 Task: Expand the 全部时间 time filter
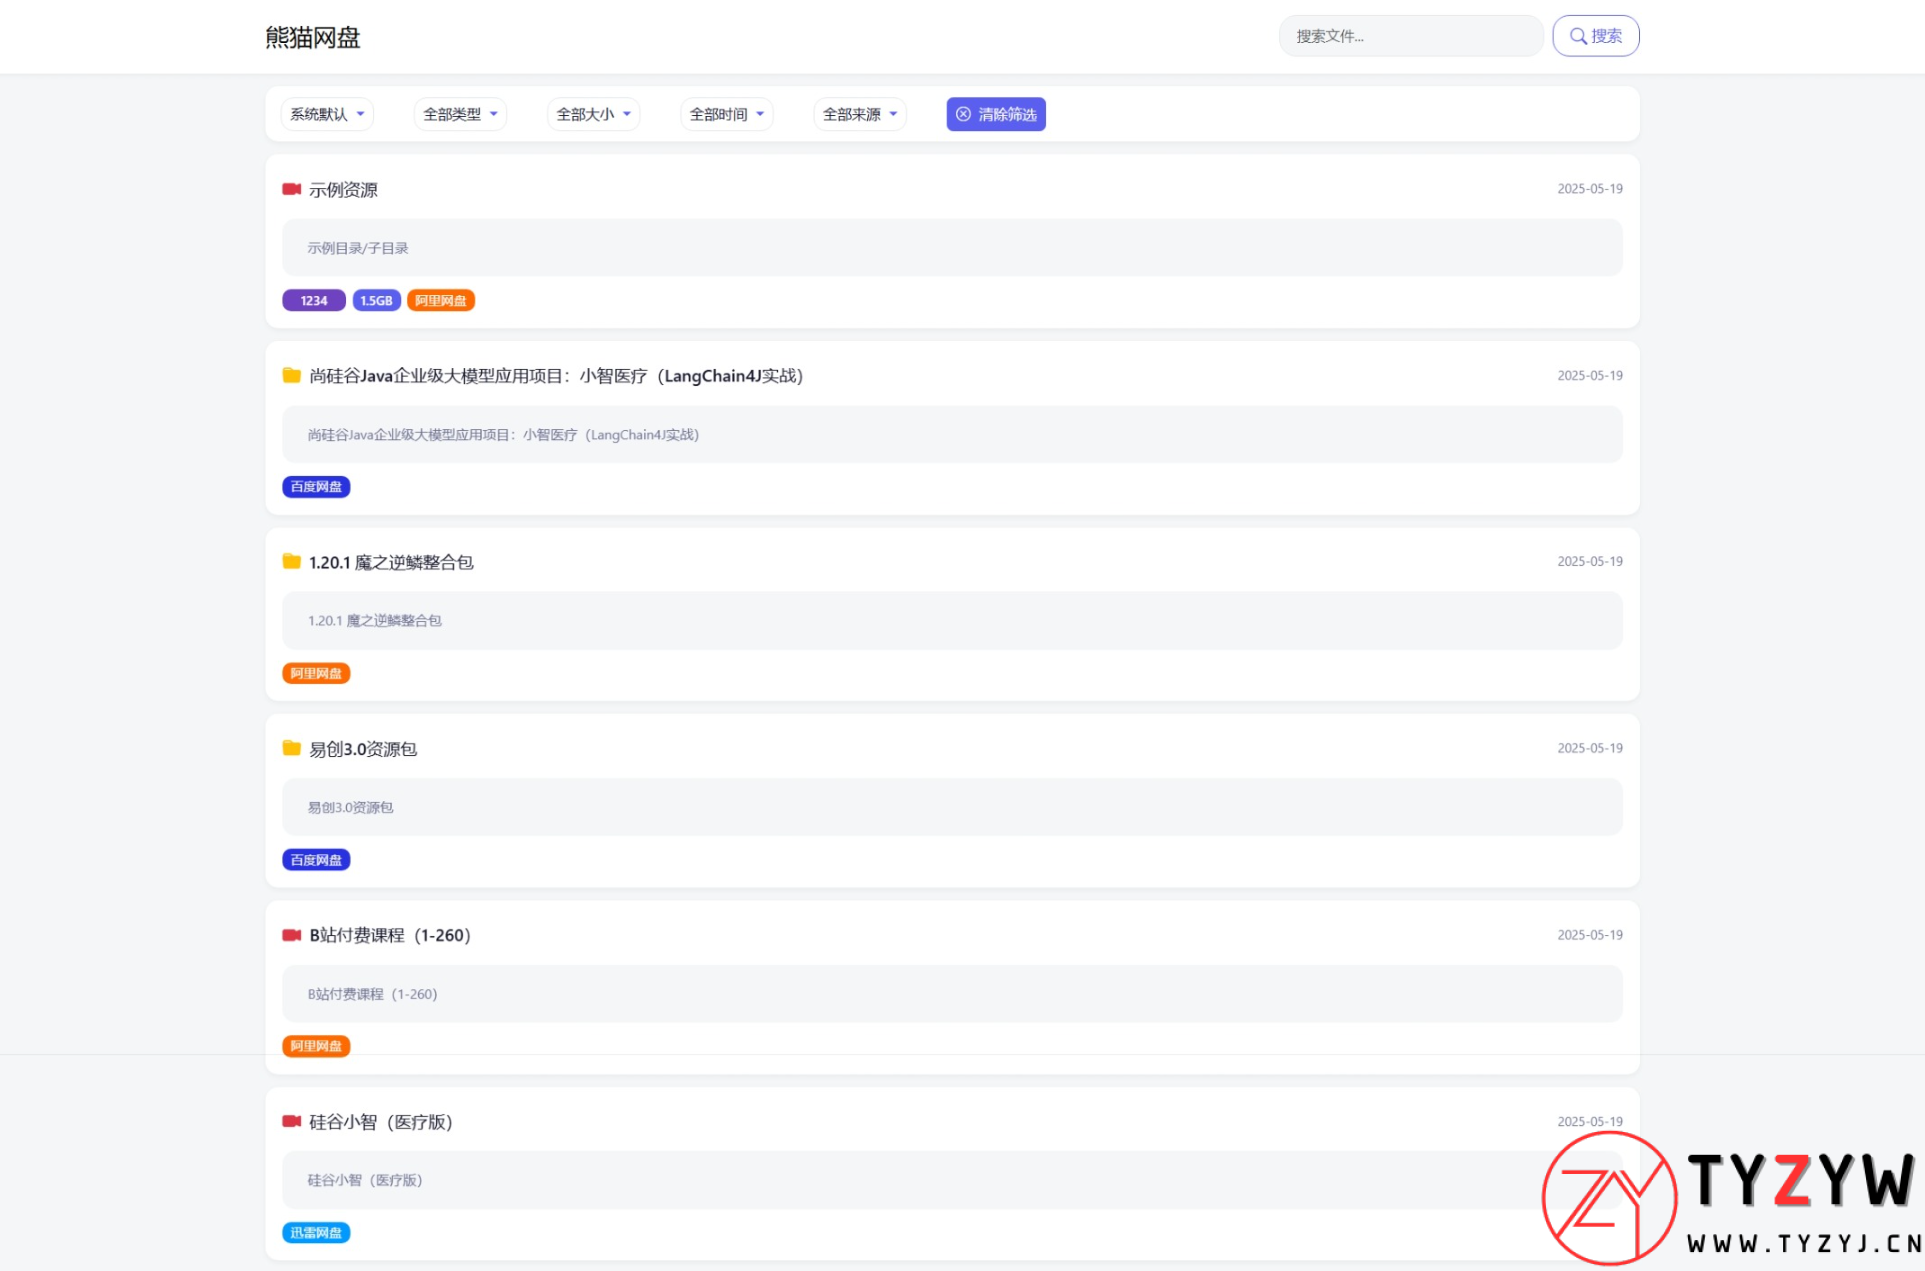(x=726, y=114)
